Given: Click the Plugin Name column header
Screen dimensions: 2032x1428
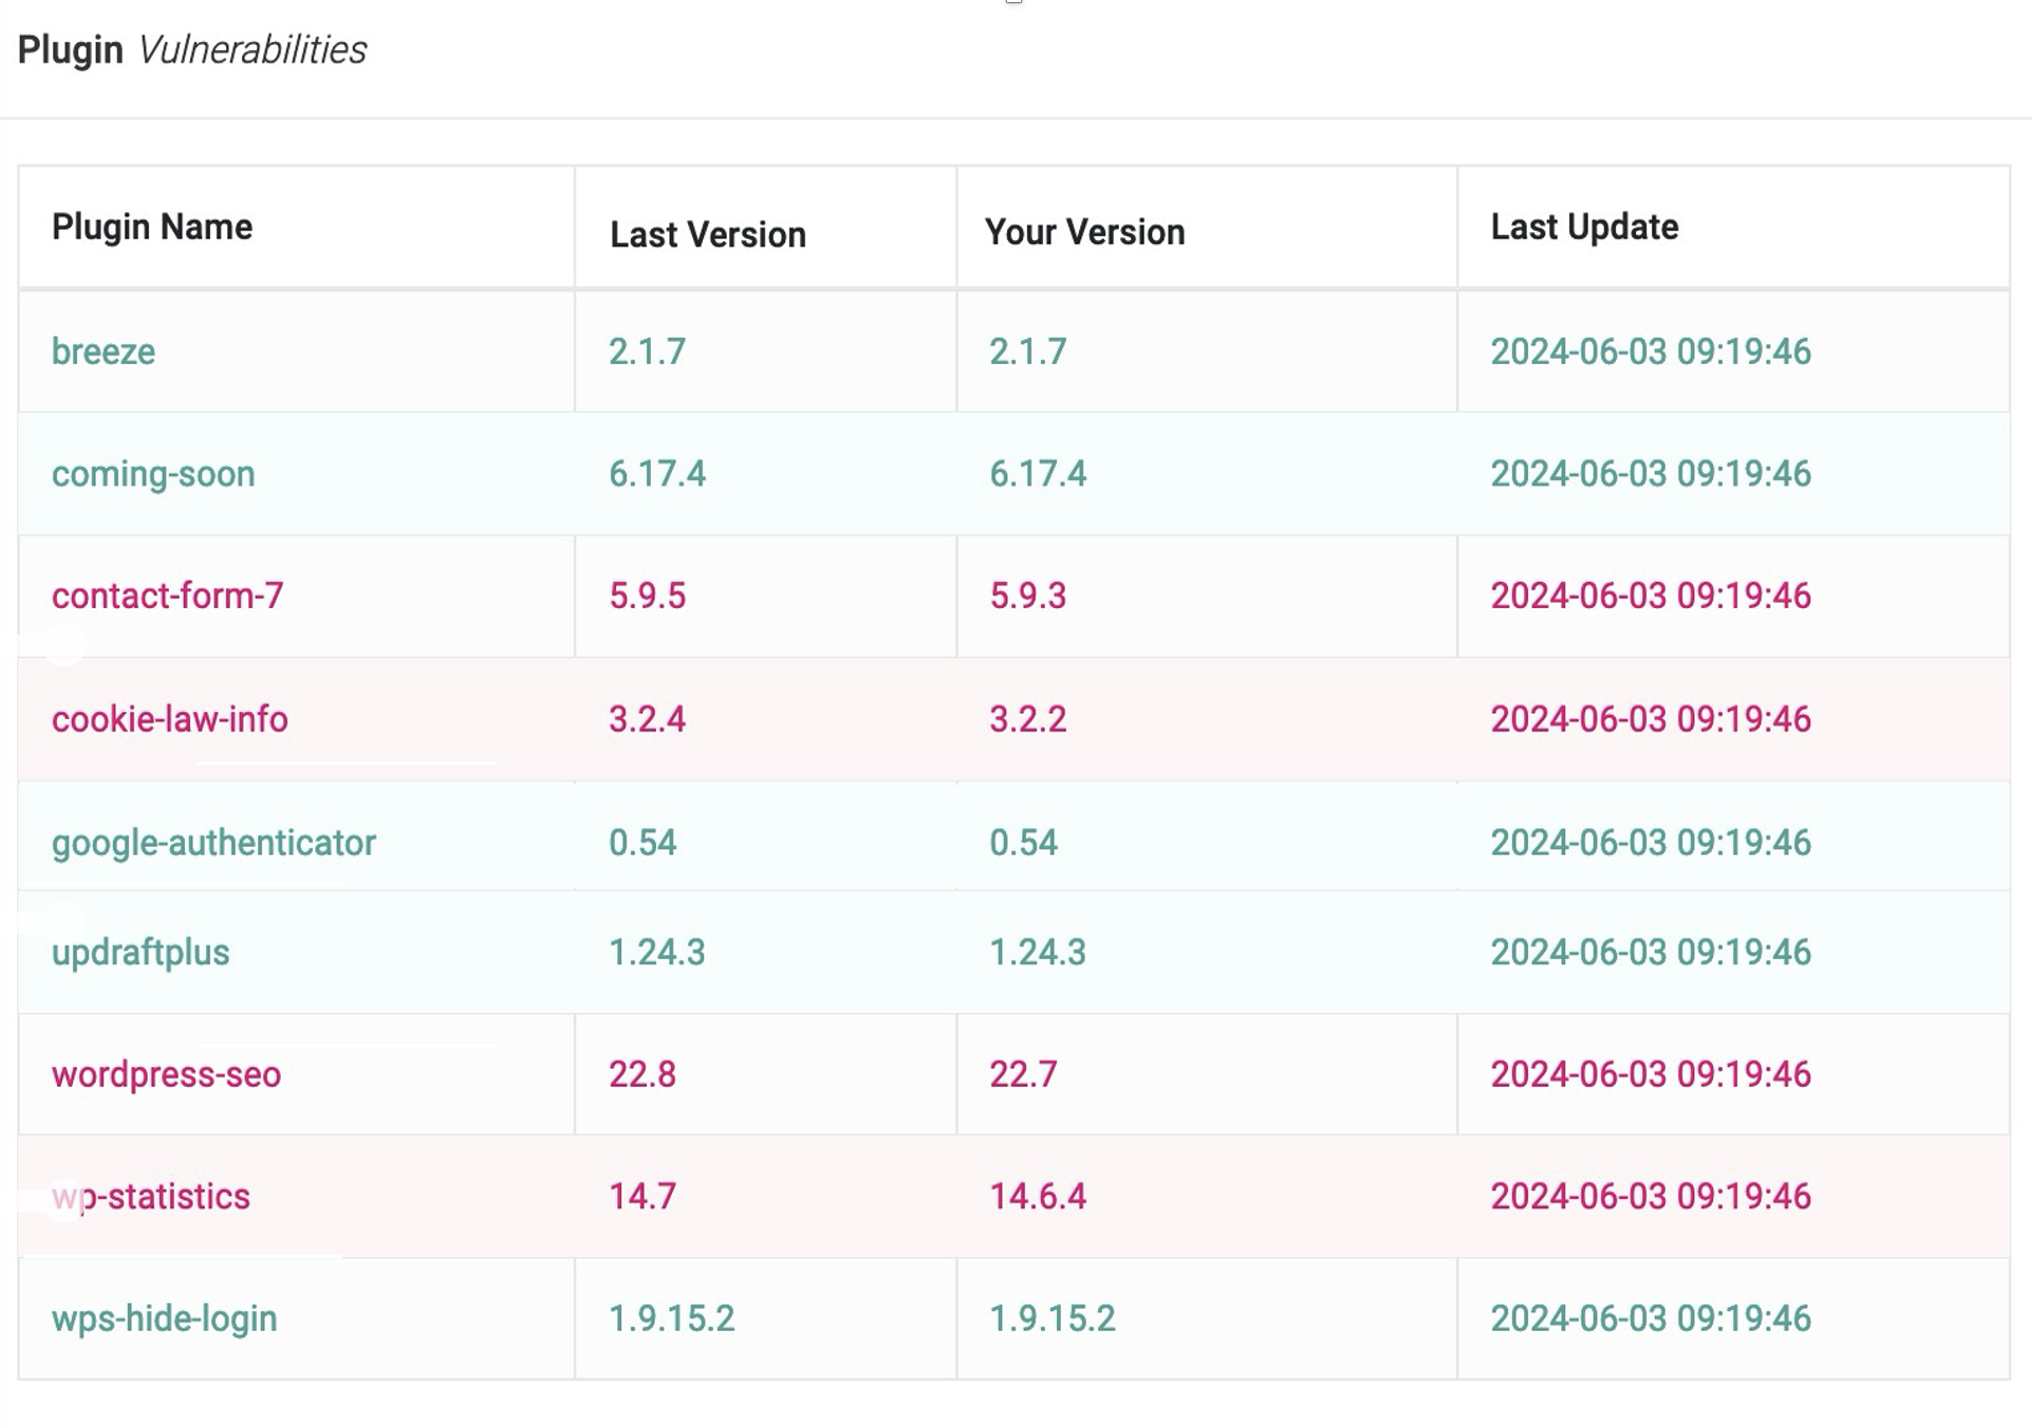Looking at the screenshot, I should 152,227.
